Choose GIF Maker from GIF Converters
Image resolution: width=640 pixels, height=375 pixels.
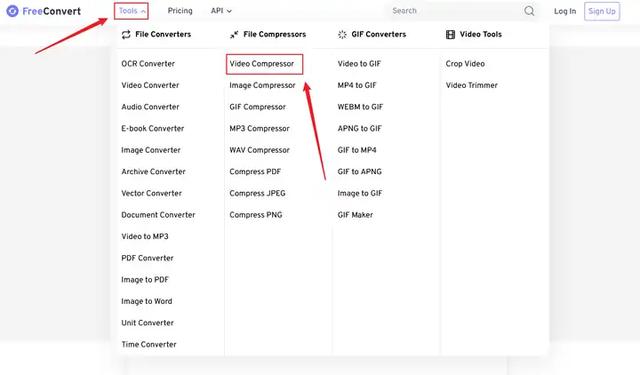pos(355,215)
